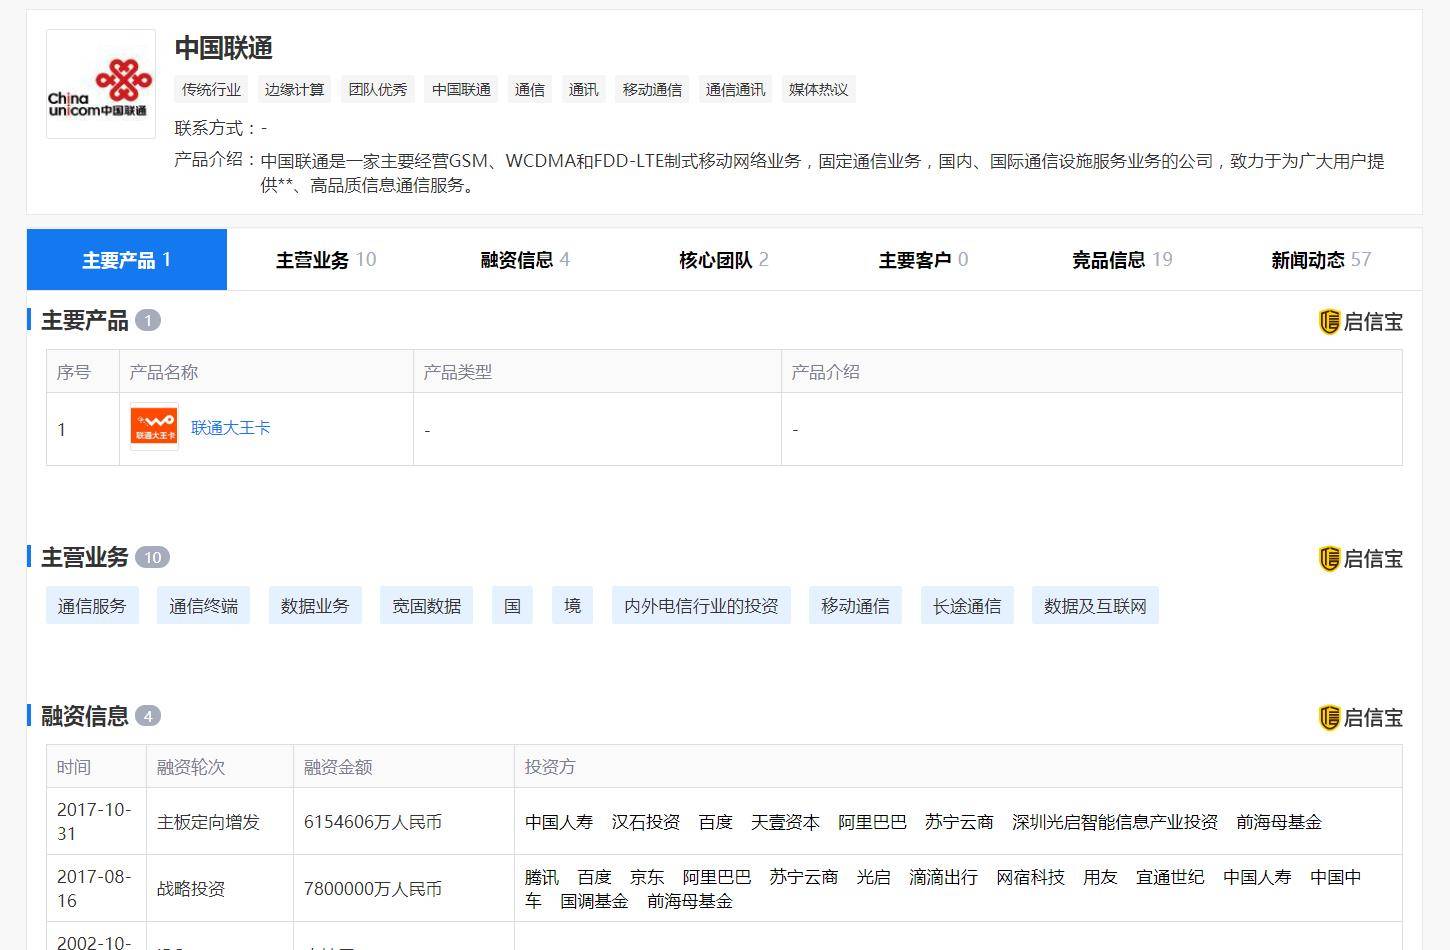Image resolution: width=1450 pixels, height=950 pixels.
Task: Click the 通信 tag
Action: (x=530, y=89)
